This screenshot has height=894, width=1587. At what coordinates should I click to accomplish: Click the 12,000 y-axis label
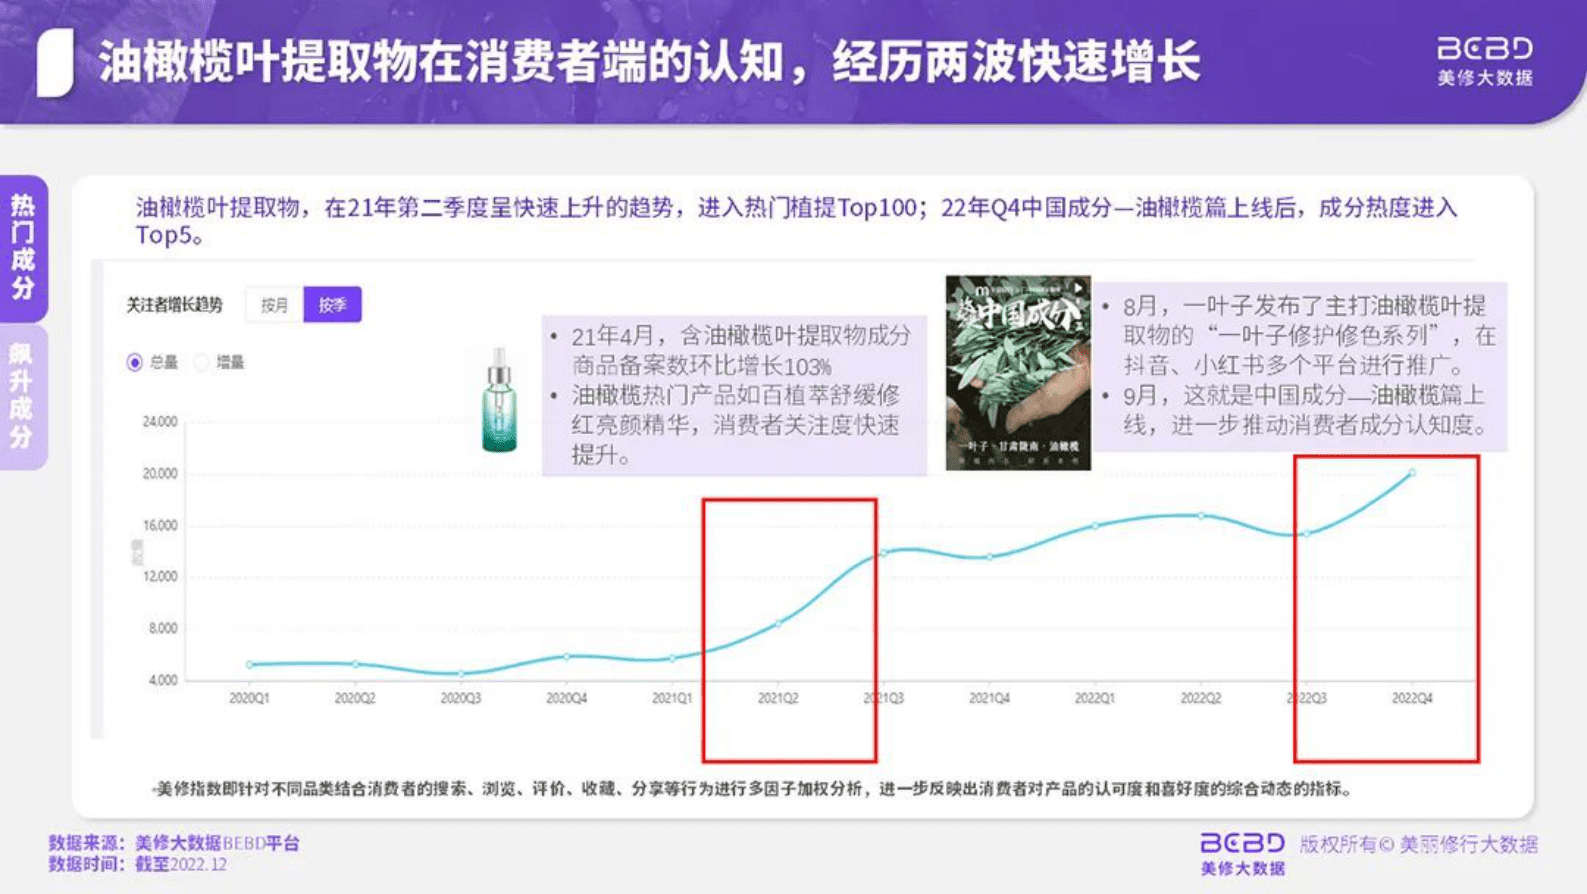(160, 577)
